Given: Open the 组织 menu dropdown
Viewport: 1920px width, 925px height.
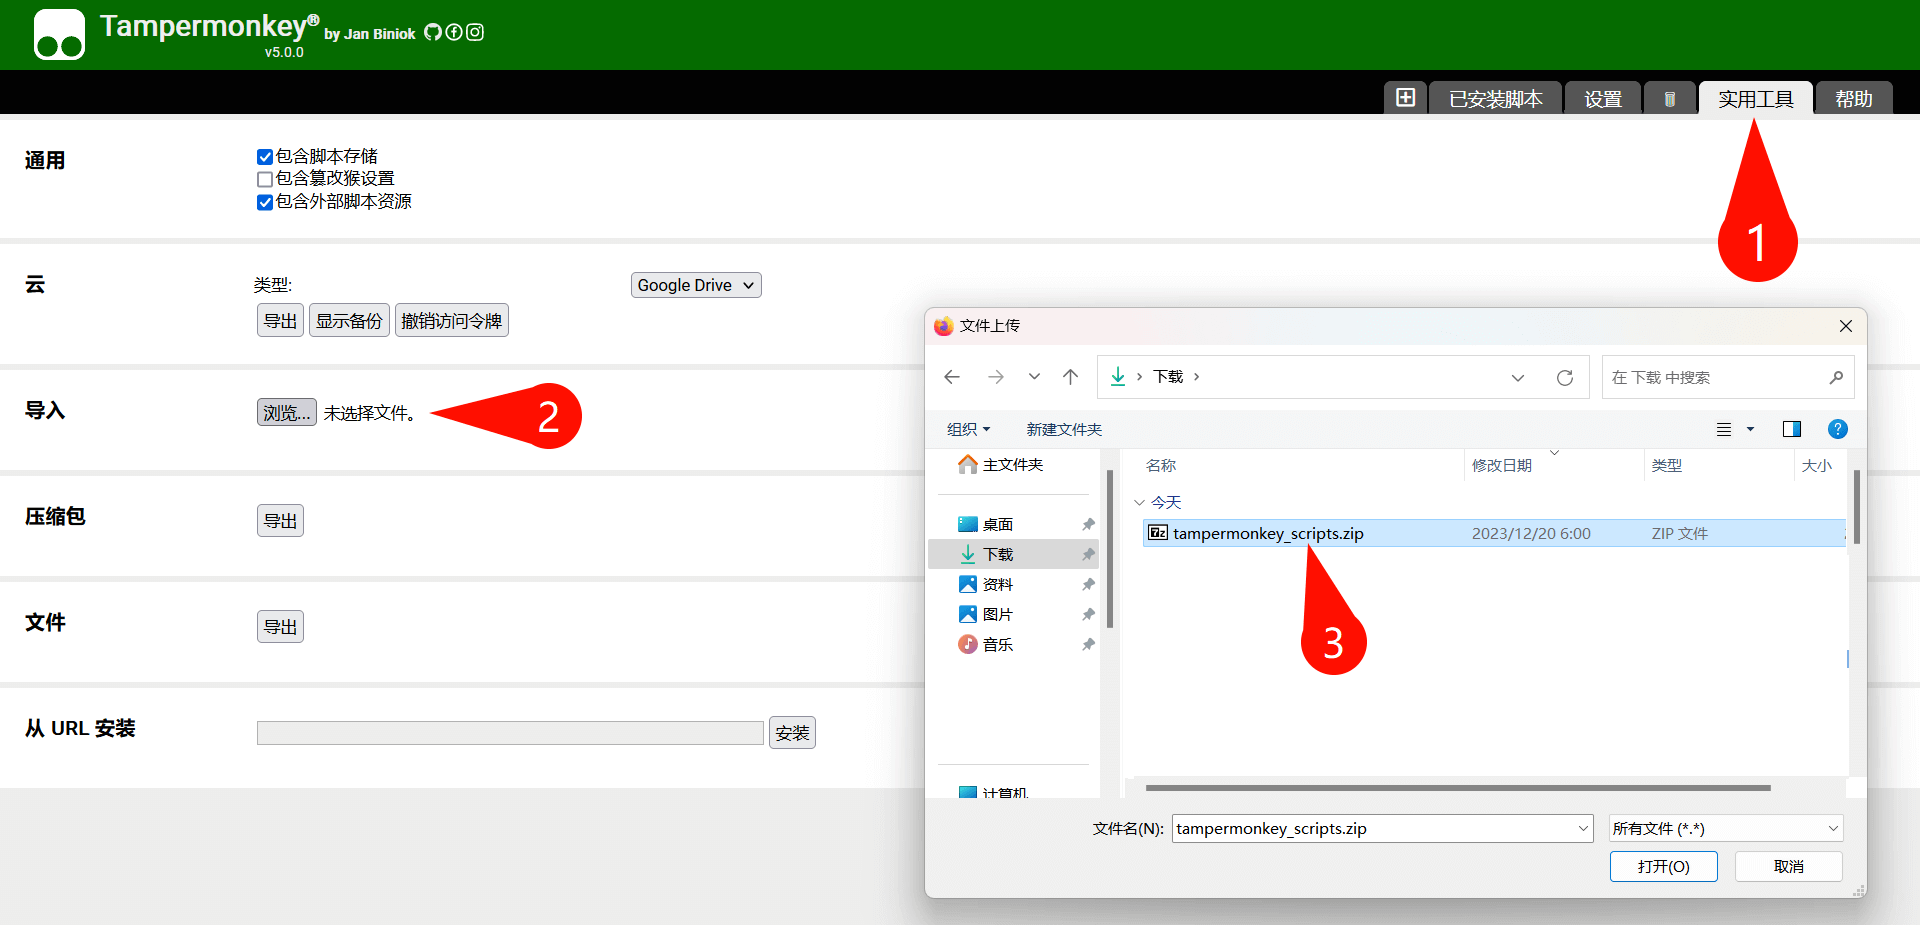Looking at the screenshot, I should coord(968,429).
